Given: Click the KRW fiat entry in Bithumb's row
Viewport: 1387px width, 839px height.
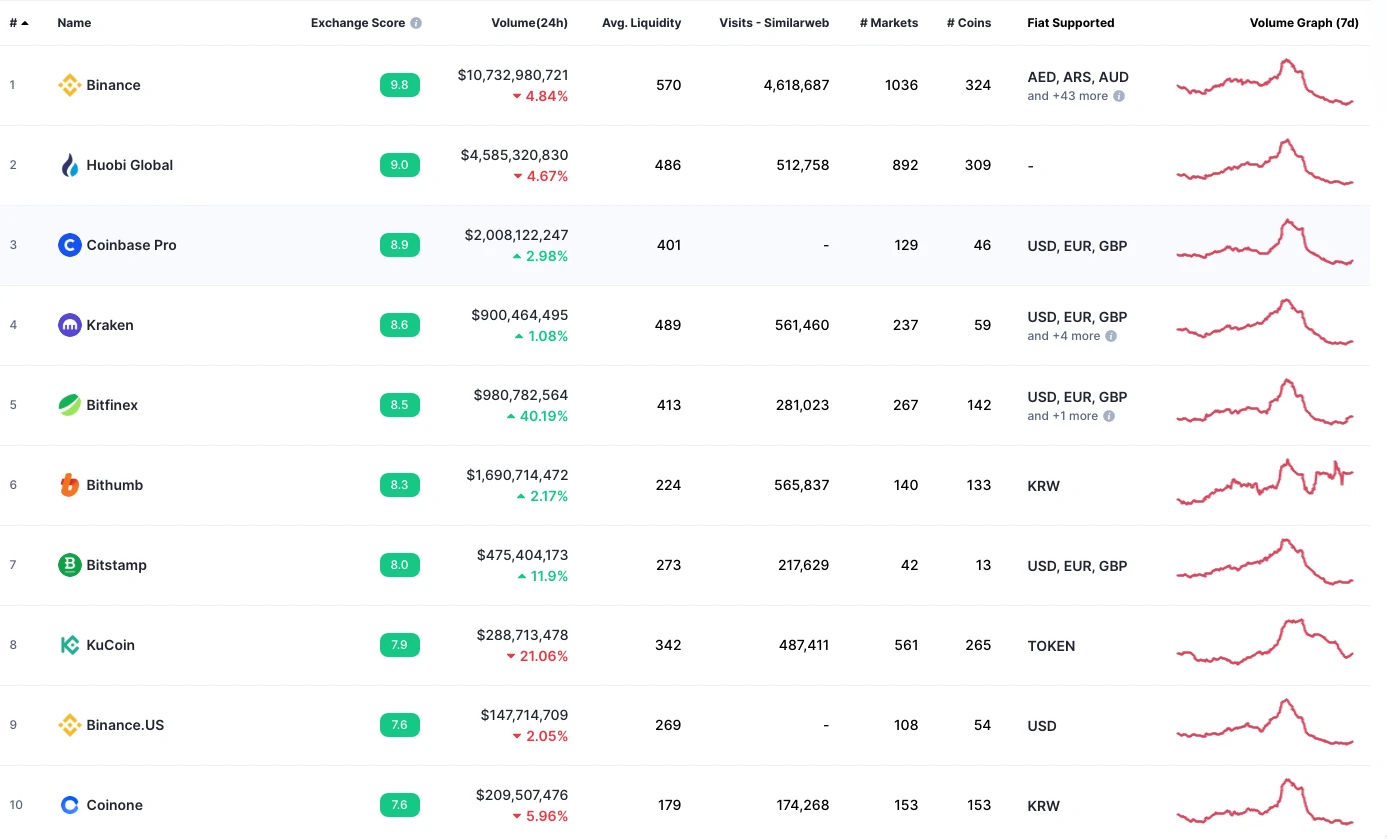Looking at the screenshot, I should click(1043, 486).
